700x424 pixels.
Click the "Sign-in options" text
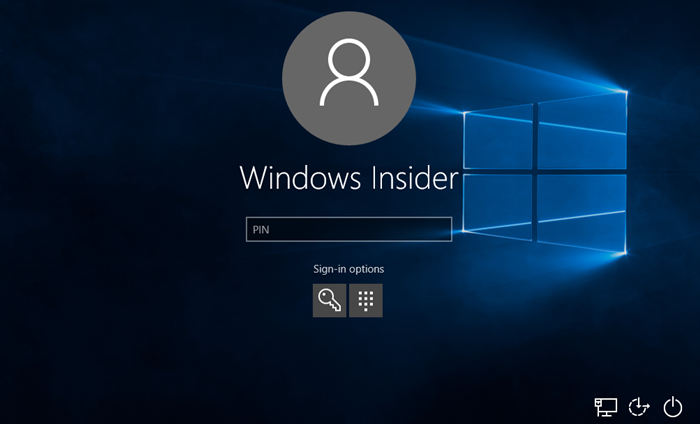tap(348, 269)
